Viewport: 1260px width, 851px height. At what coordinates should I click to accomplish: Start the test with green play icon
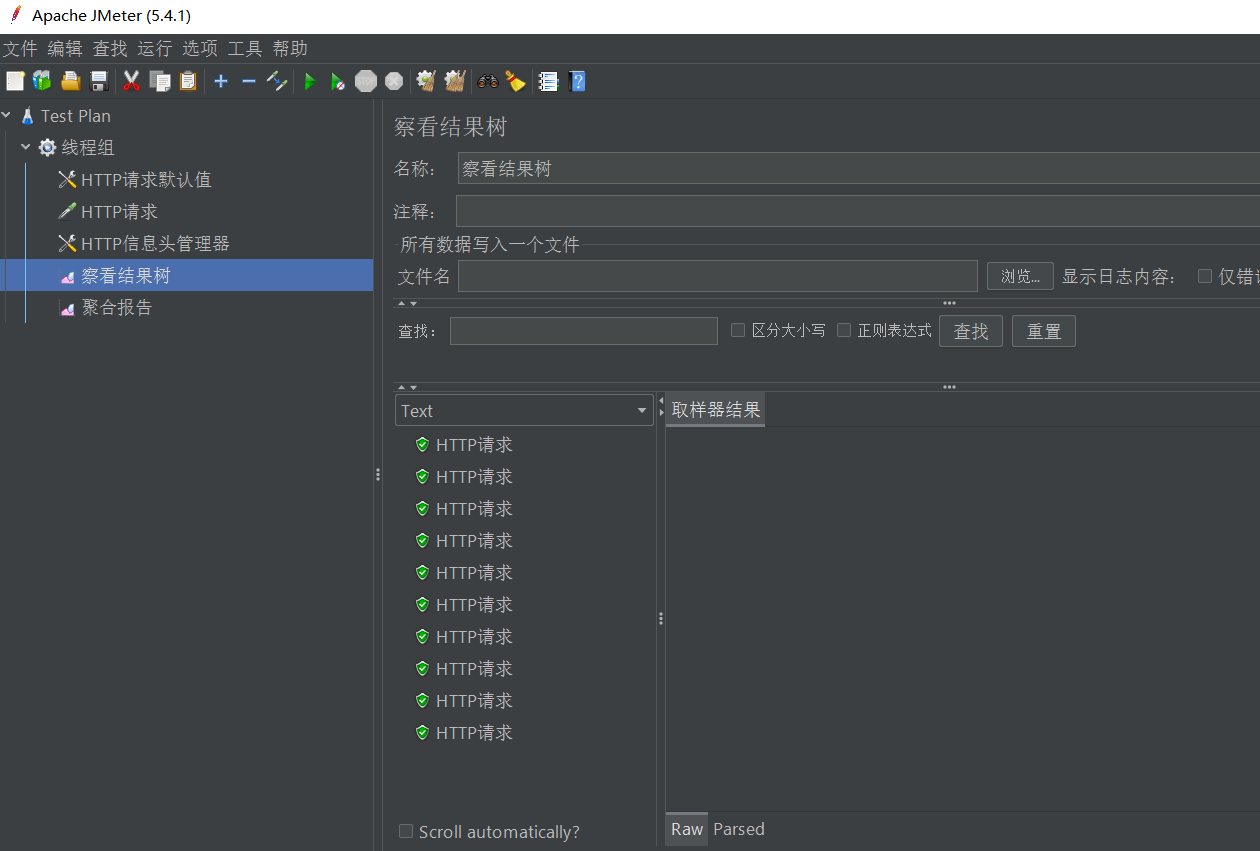pos(310,81)
